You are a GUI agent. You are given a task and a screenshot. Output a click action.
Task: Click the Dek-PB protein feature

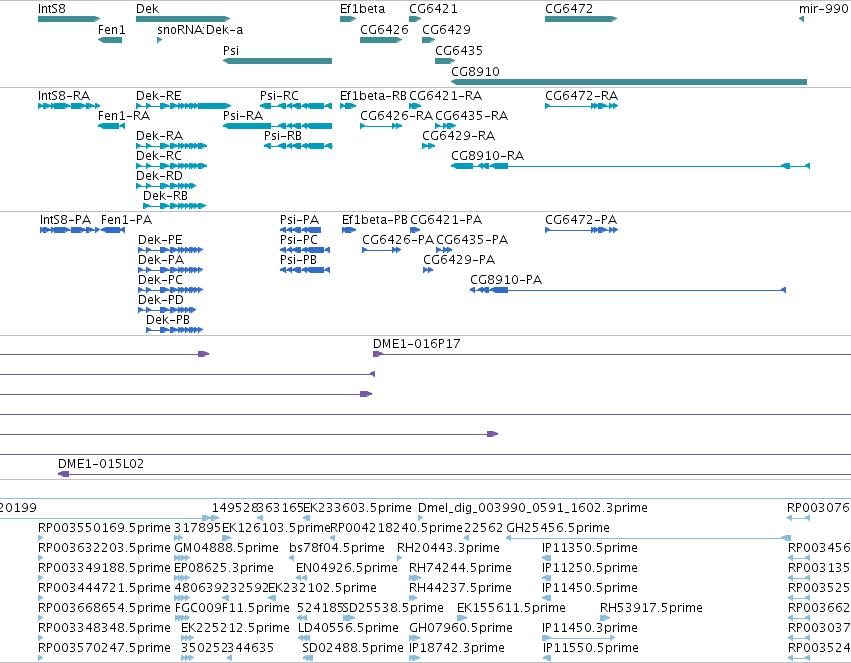(x=174, y=330)
